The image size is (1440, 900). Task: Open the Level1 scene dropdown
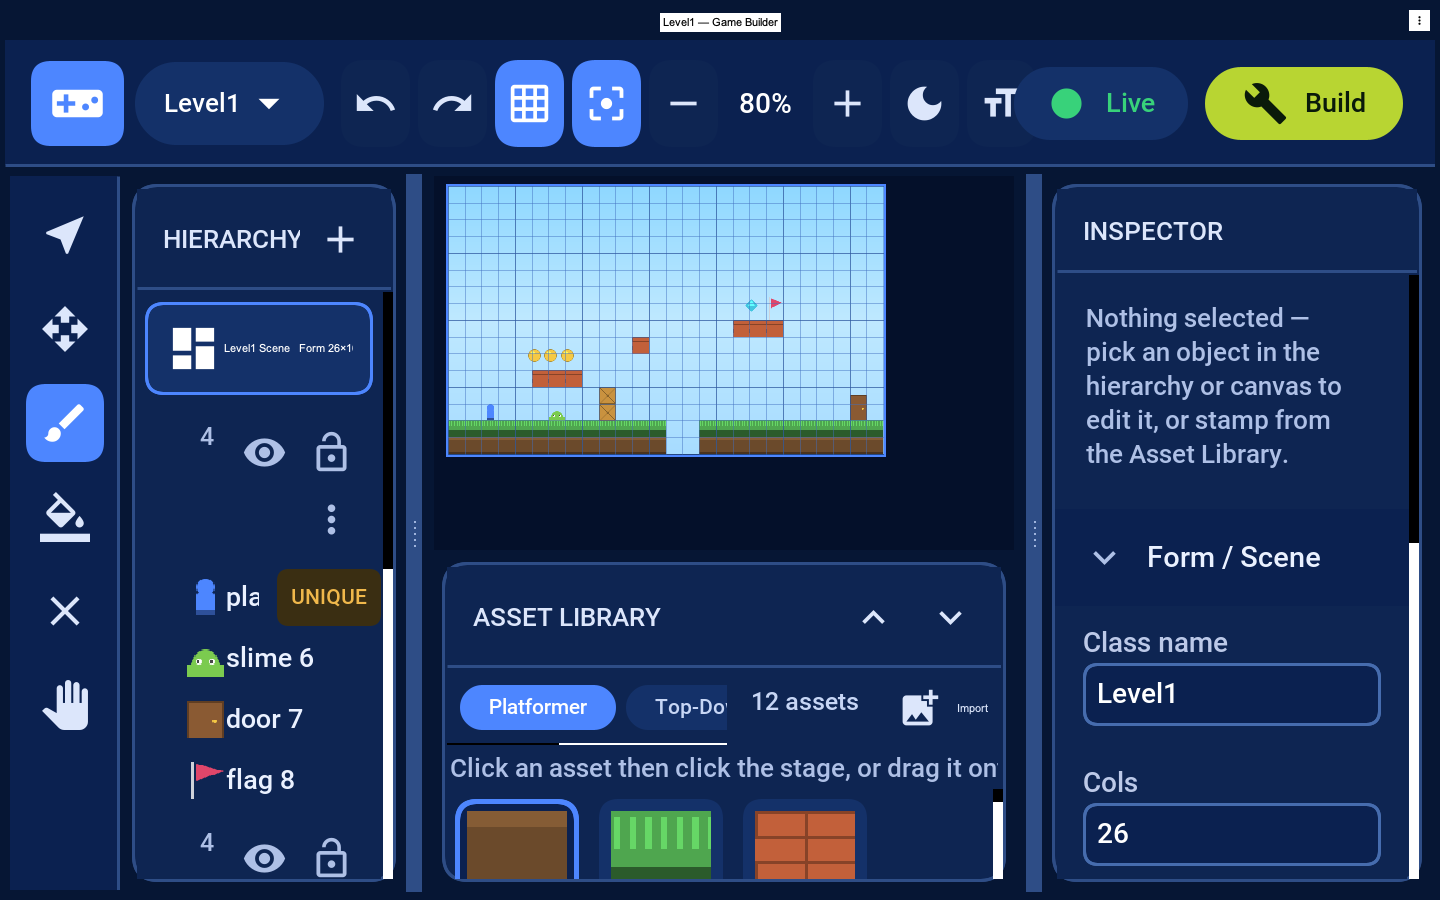click(229, 103)
